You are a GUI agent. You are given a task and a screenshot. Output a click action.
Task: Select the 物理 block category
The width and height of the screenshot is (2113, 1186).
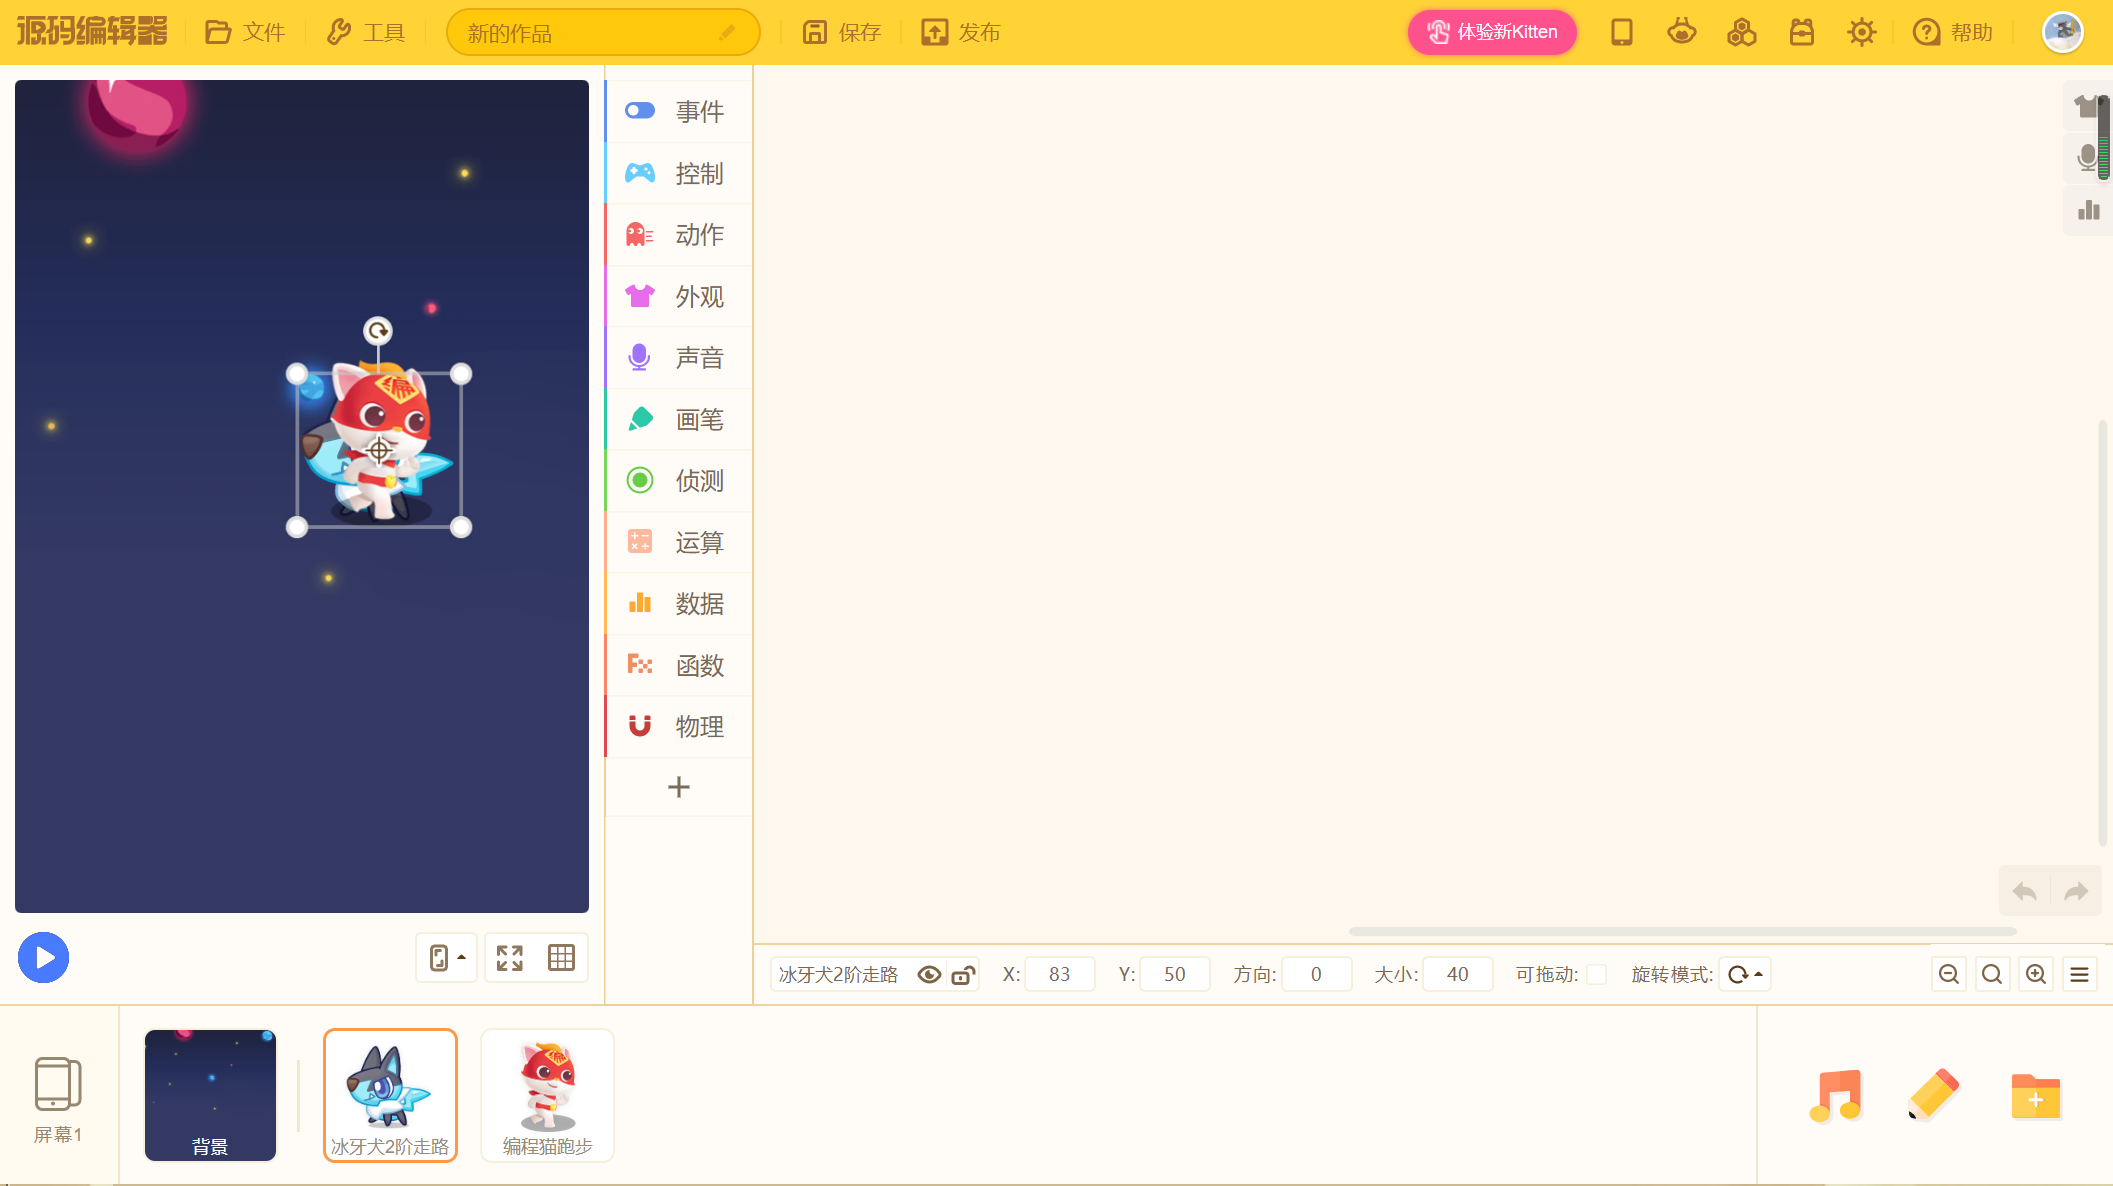[679, 726]
